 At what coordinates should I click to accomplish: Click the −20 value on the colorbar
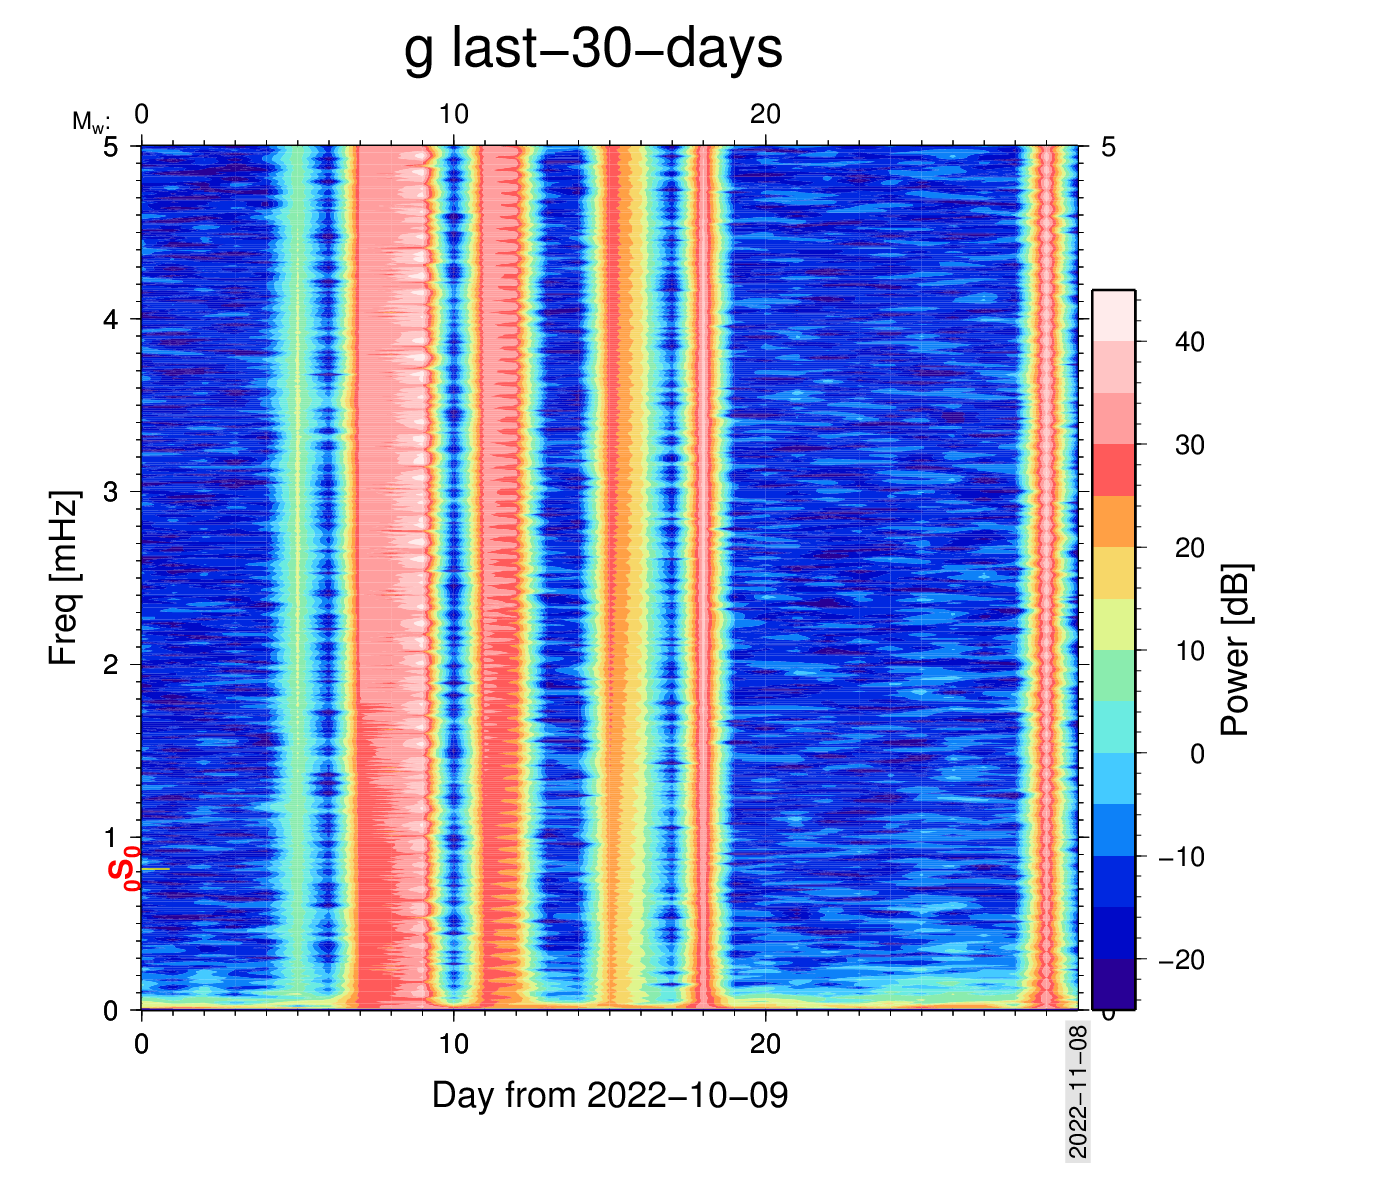click(1181, 960)
